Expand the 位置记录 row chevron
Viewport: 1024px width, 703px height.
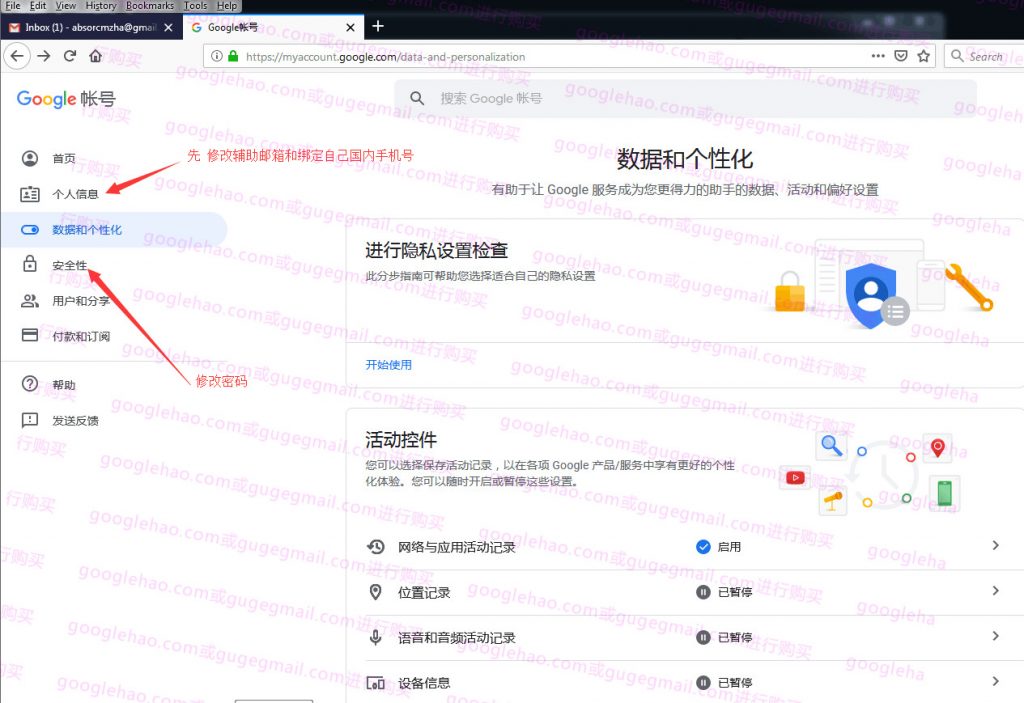click(995, 591)
